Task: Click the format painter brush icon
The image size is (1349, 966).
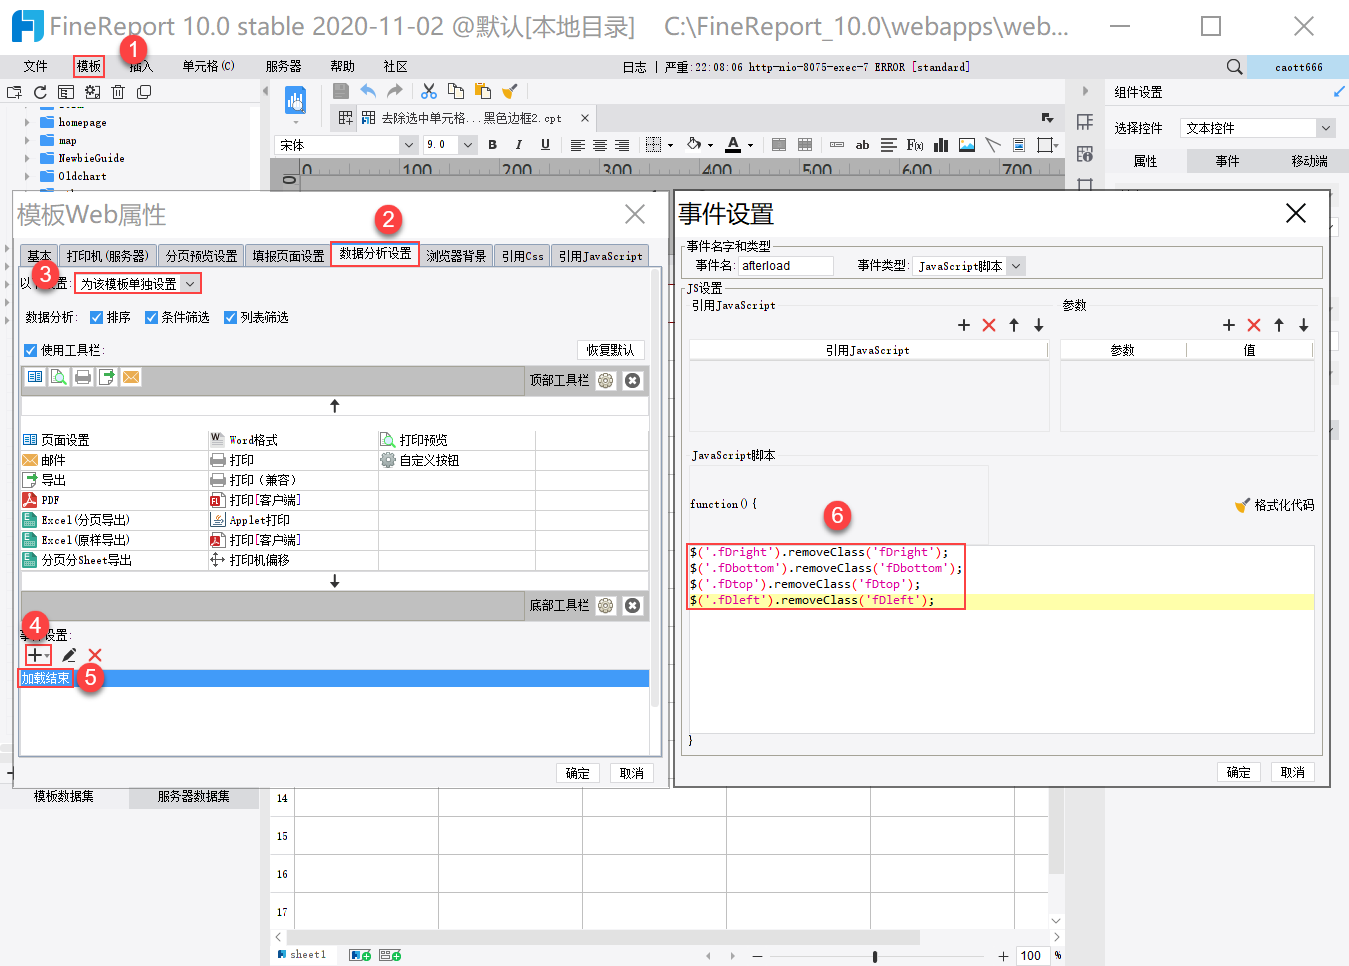Action: click(510, 91)
